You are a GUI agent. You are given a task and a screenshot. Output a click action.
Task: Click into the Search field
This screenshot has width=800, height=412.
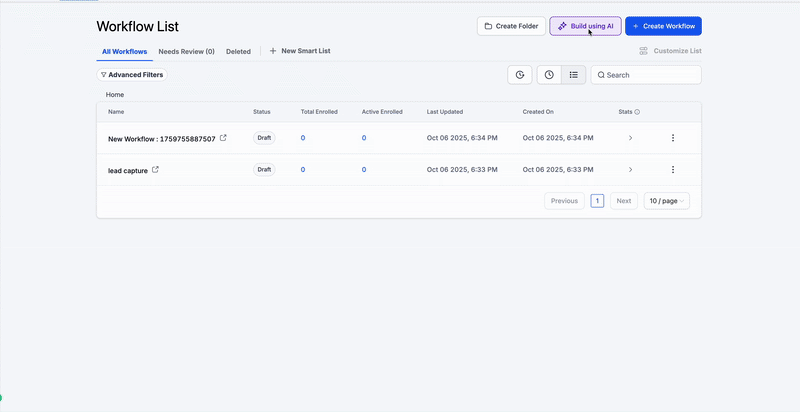(x=650, y=75)
